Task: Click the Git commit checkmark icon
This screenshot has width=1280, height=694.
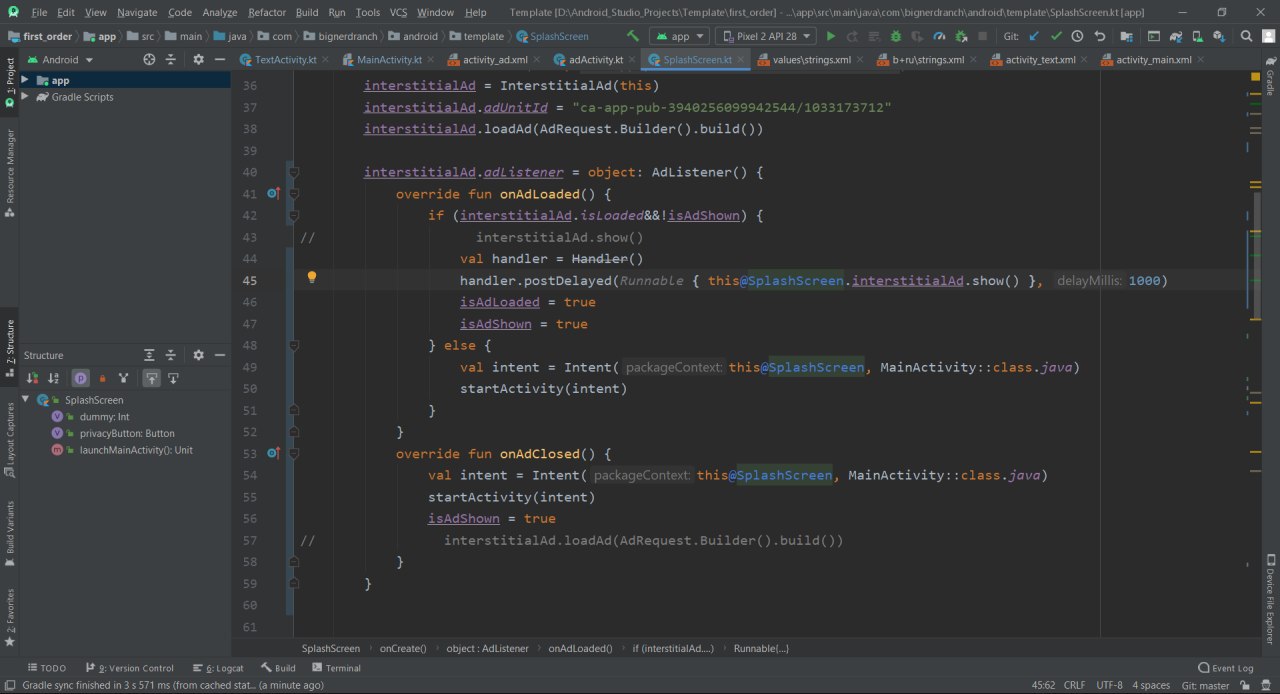Action: coord(1056,36)
